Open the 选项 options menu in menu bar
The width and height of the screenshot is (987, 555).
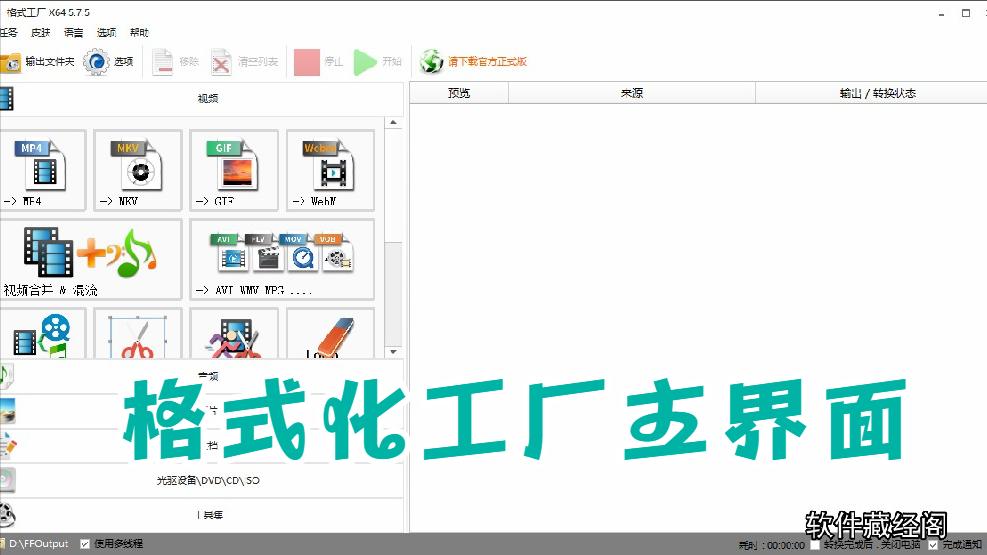[106, 33]
